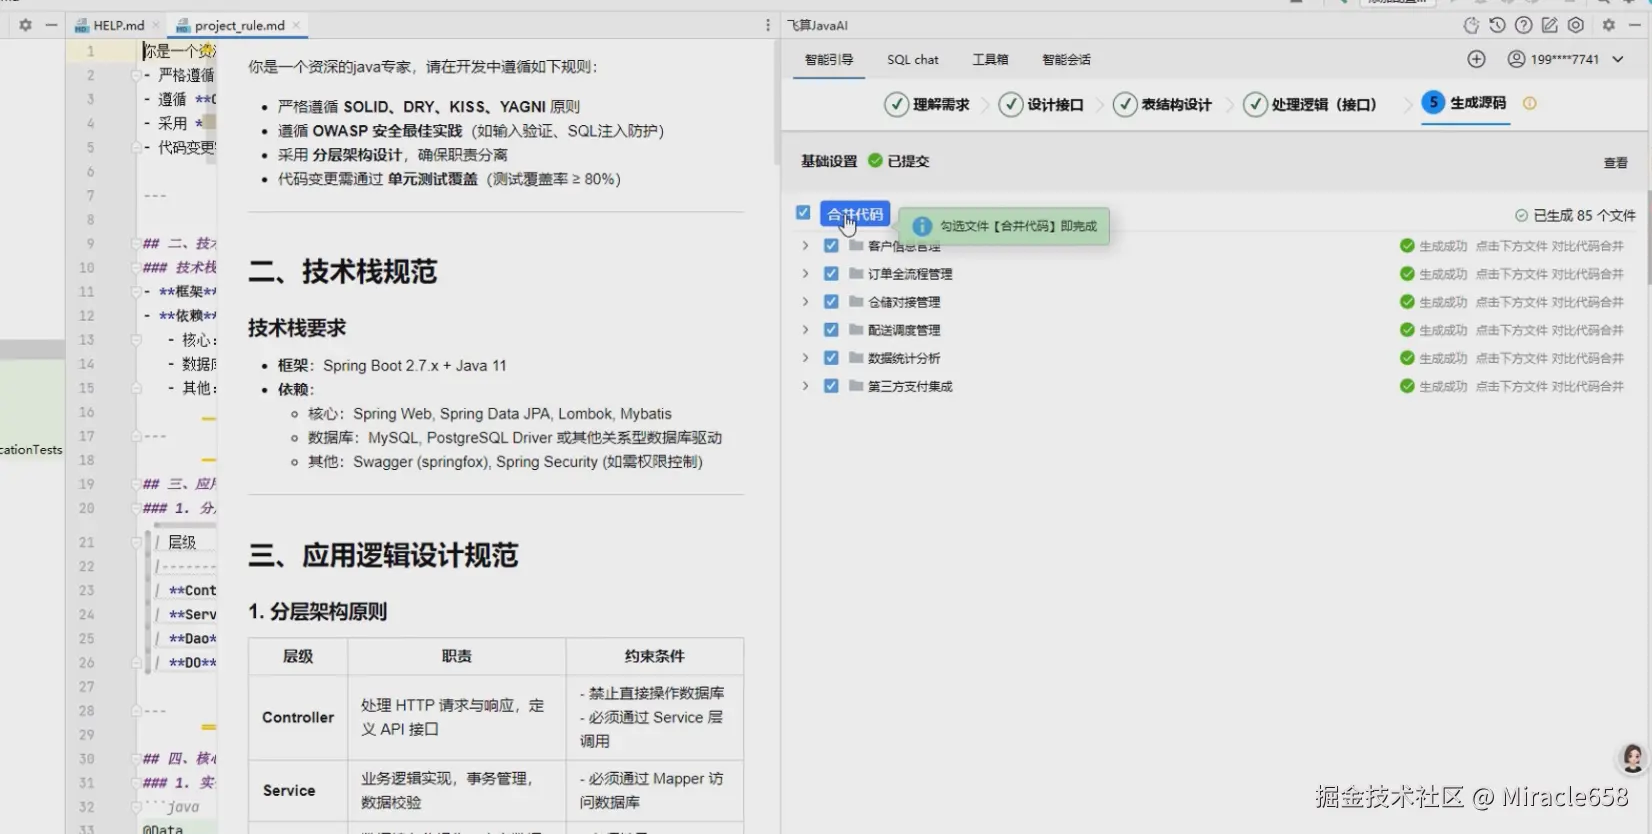Screen dimensions: 1652x834
Task: Toggle the select-all checkbox beside 合并代码
Action: pos(803,212)
